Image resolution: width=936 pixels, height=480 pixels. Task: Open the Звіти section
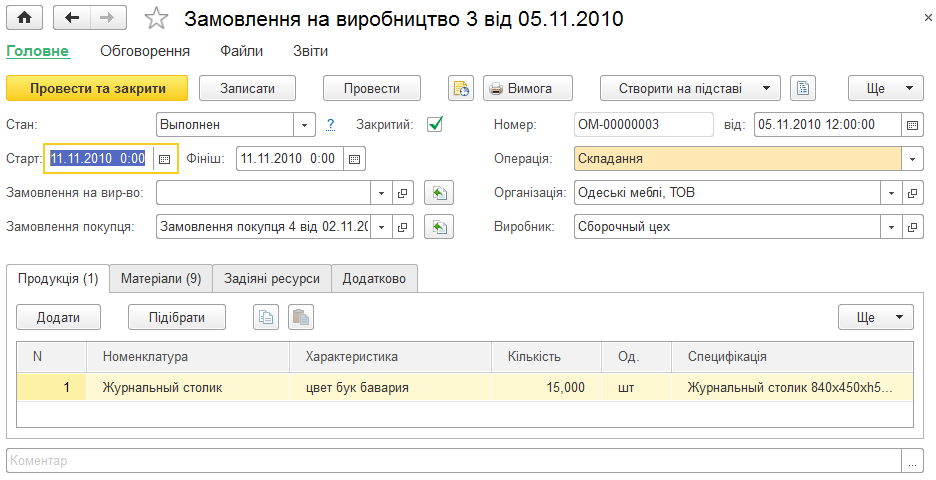point(310,51)
